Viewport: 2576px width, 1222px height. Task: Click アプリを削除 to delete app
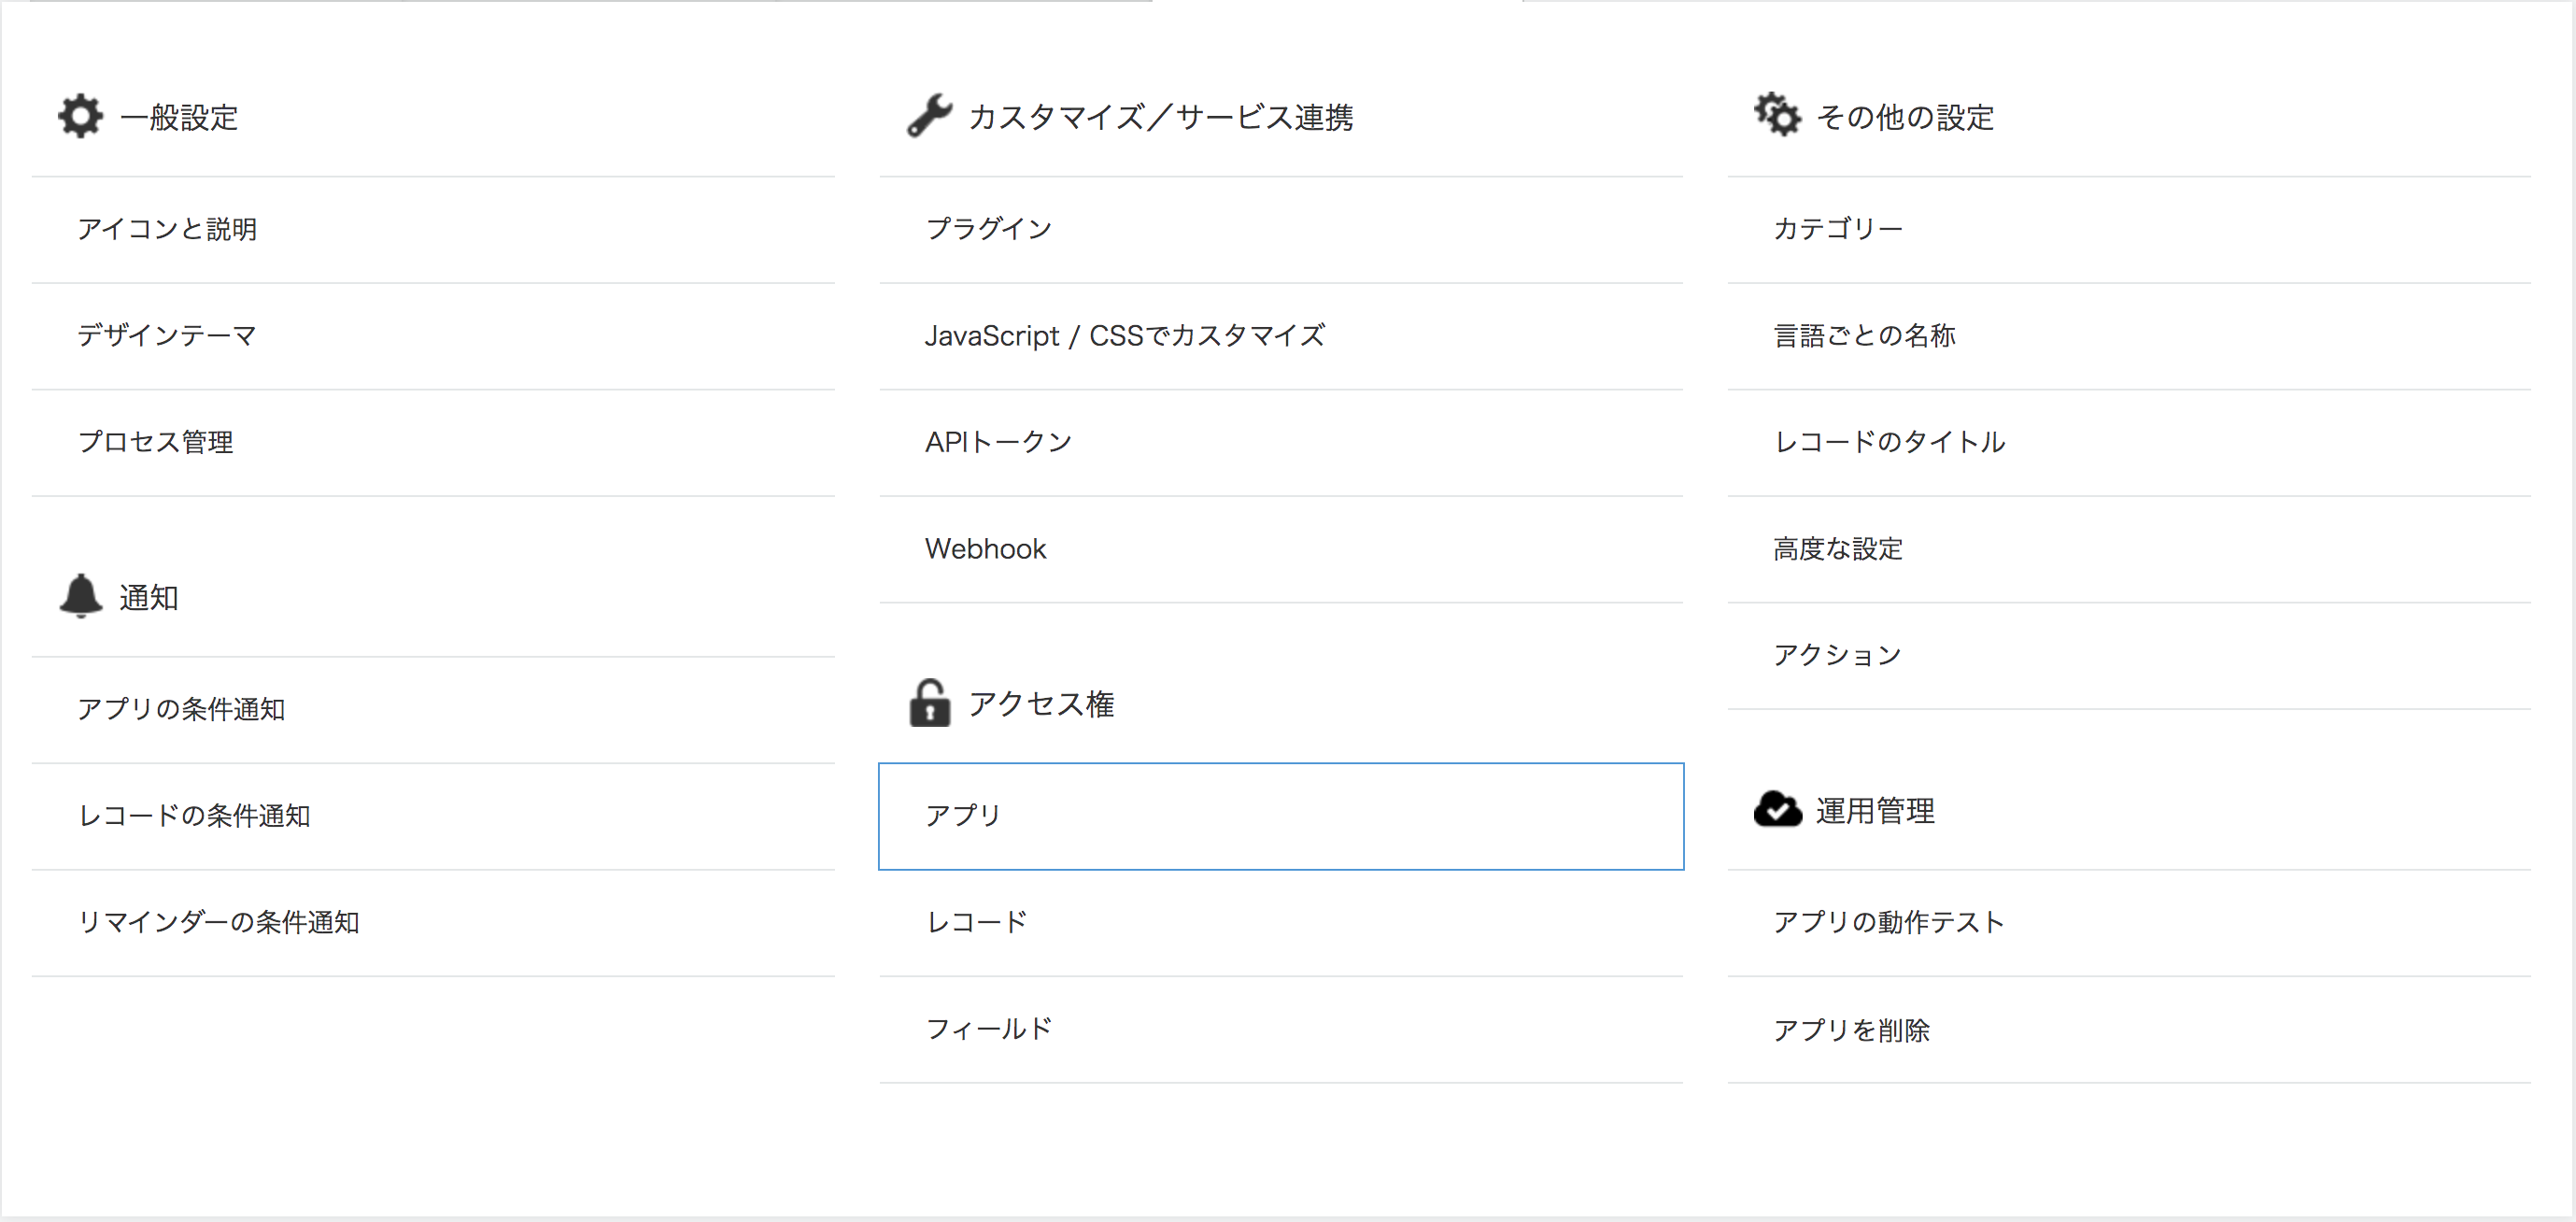pyautogui.click(x=2129, y=1029)
